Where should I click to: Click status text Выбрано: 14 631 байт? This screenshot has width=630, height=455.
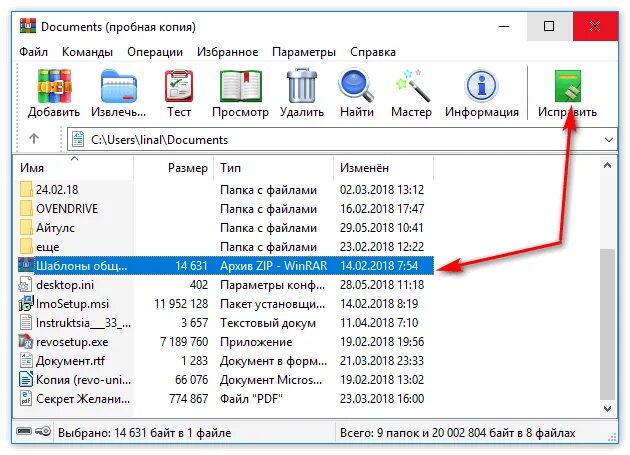(x=144, y=432)
